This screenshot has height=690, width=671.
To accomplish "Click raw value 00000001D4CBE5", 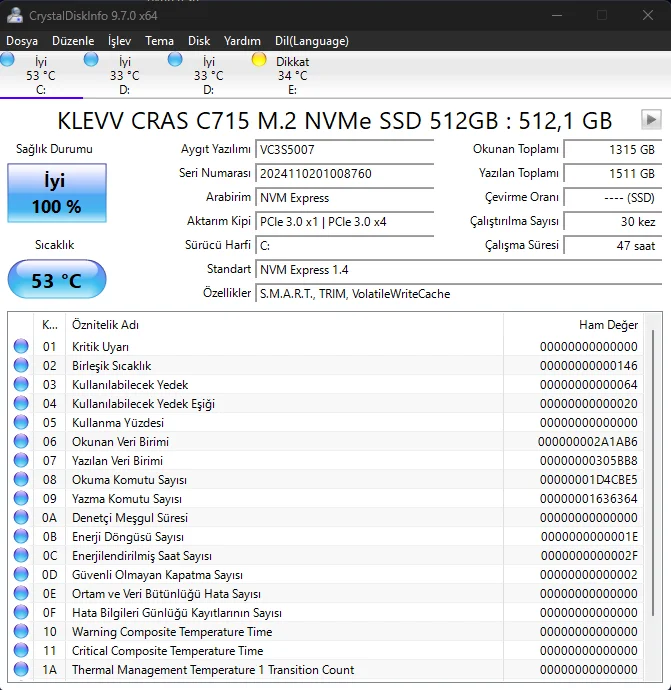I will [589, 480].
